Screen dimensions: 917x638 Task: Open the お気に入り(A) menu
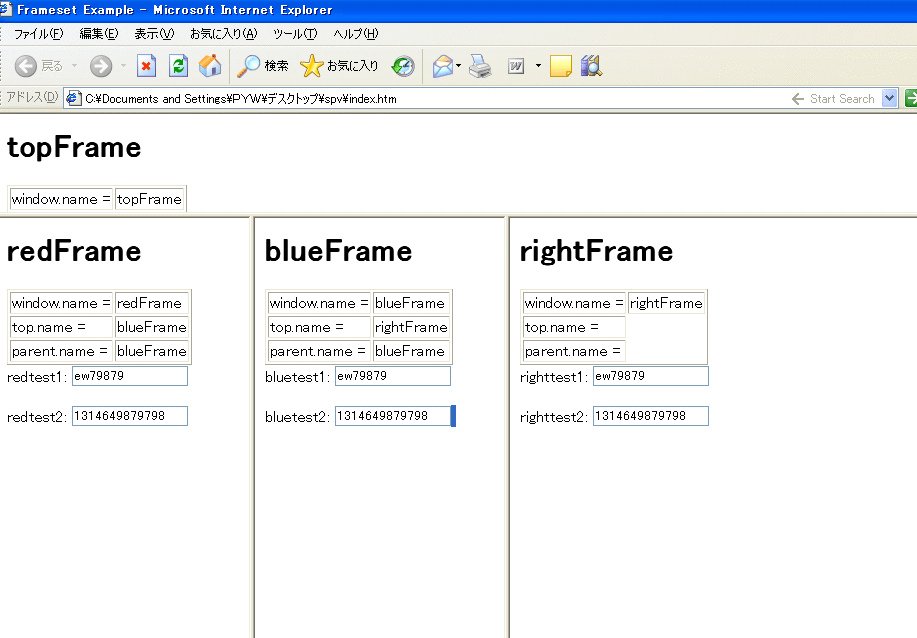[223, 34]
